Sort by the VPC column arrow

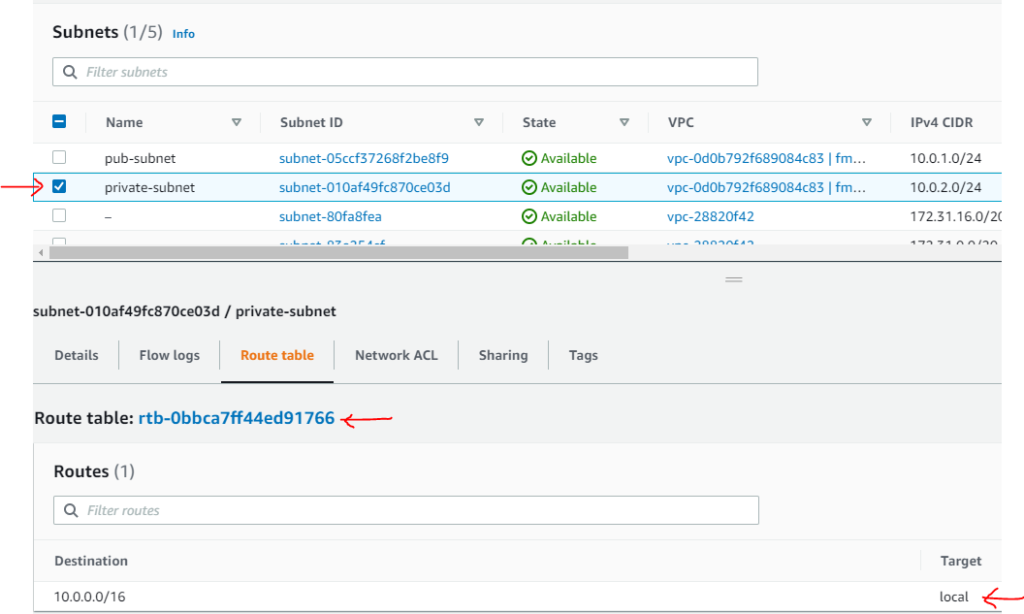pyautogui.click(x=867, y=122)
